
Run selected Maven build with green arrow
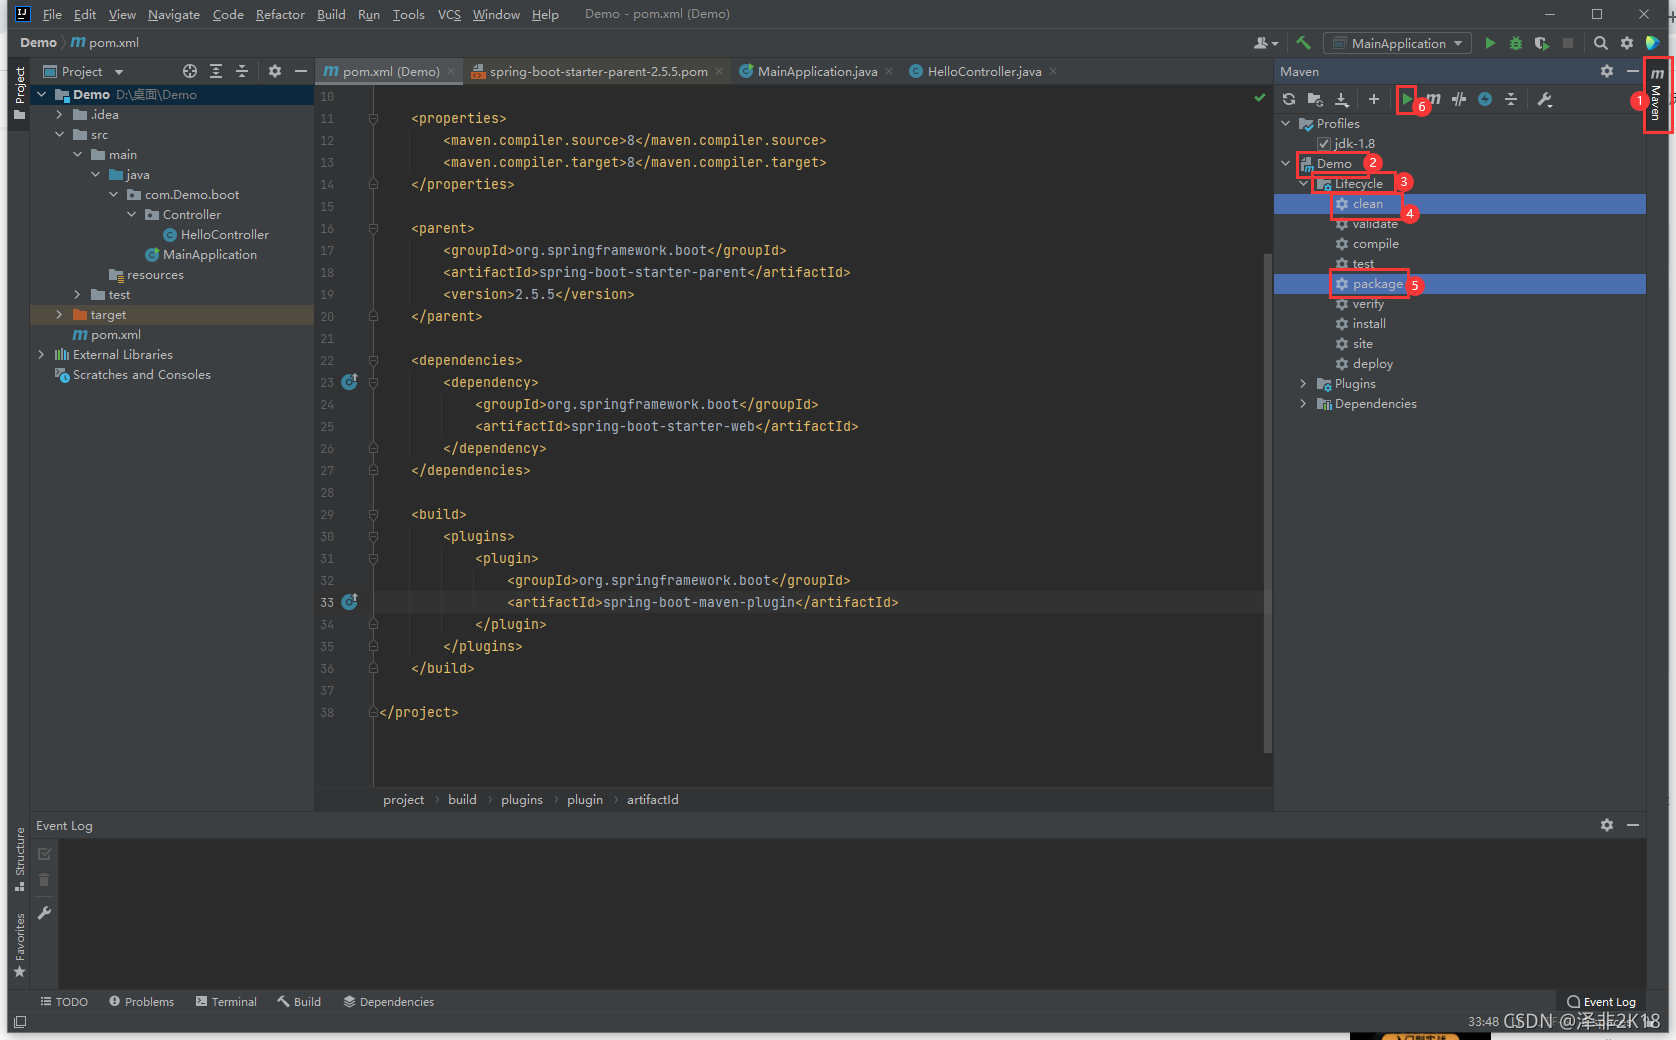pos(1407,99)
